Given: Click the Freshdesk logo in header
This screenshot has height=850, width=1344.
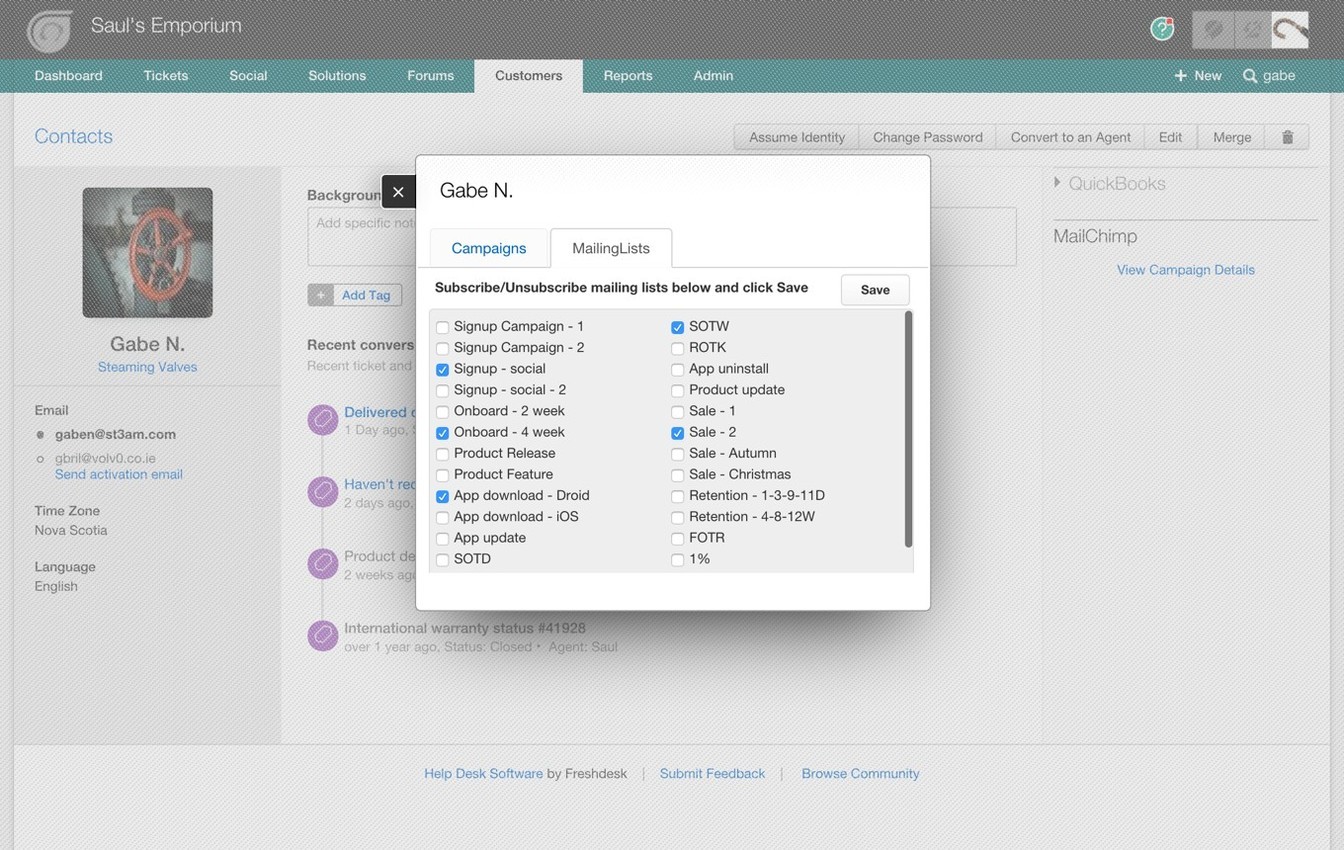Looking at the screenshot, I should point(49,30).
